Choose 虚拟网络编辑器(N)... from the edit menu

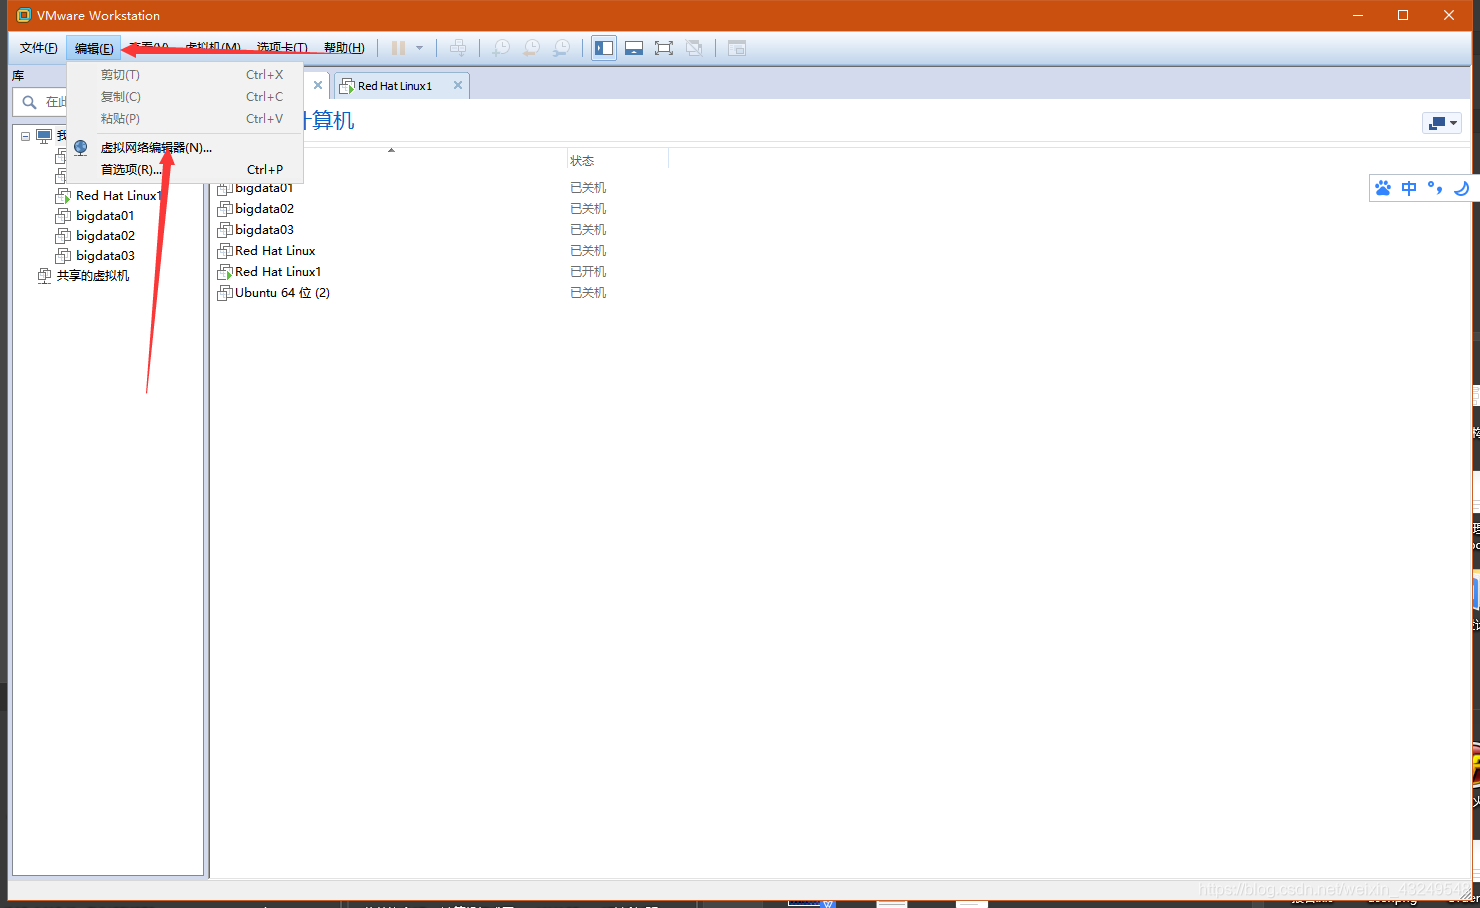pos(185,147)
